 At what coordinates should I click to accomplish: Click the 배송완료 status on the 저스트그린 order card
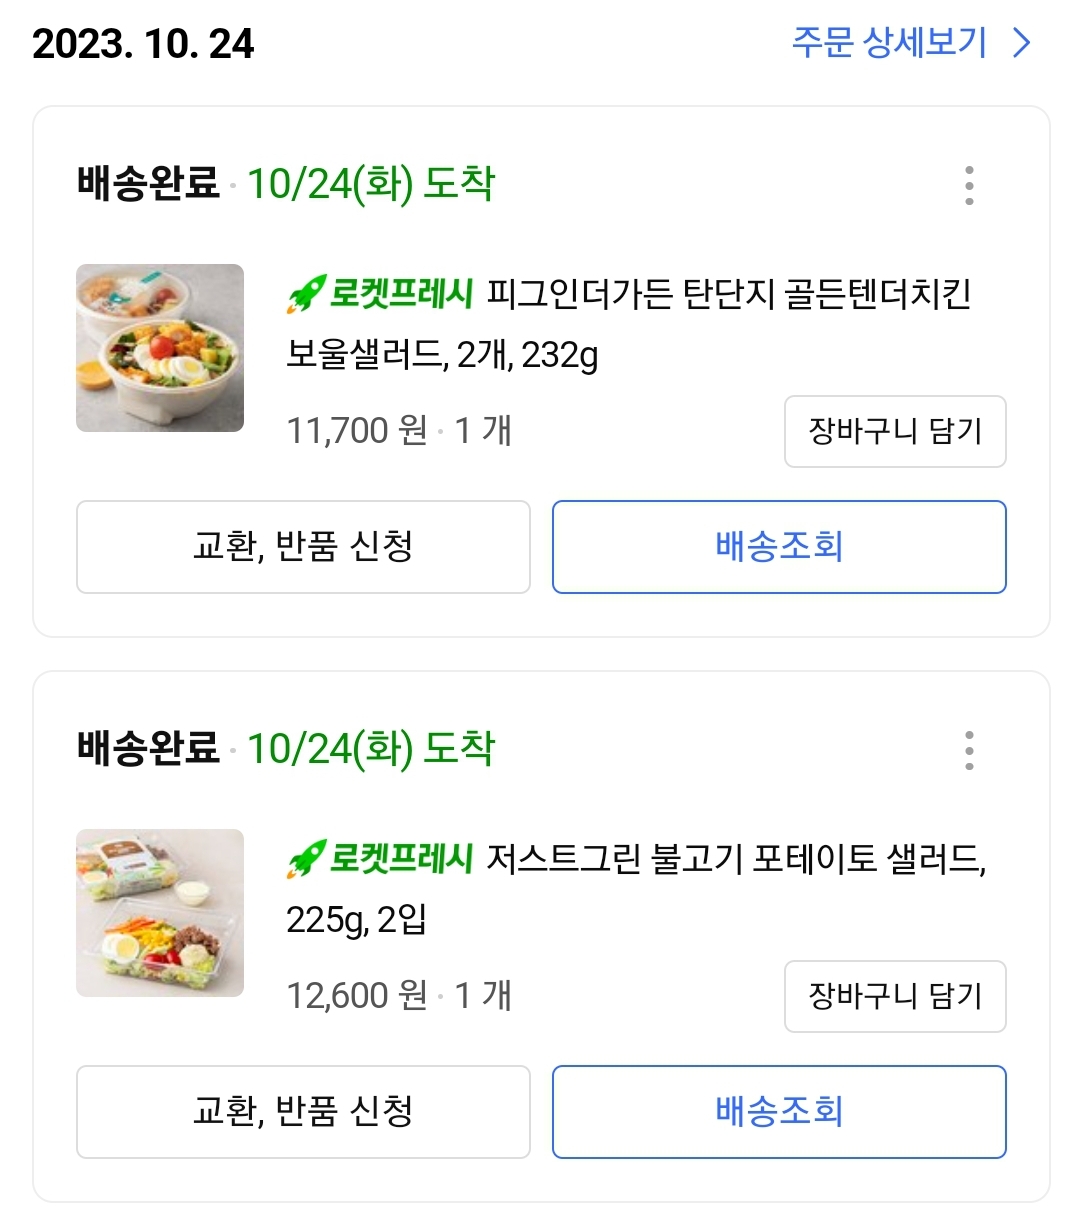coord(148,749)
